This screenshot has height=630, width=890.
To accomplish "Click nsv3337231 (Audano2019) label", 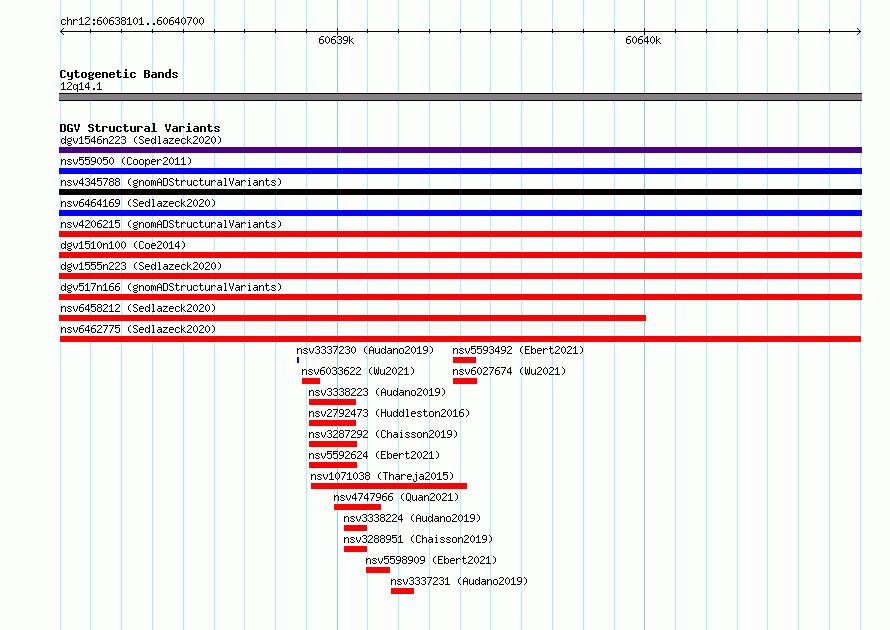I will (x=459, y=581).
